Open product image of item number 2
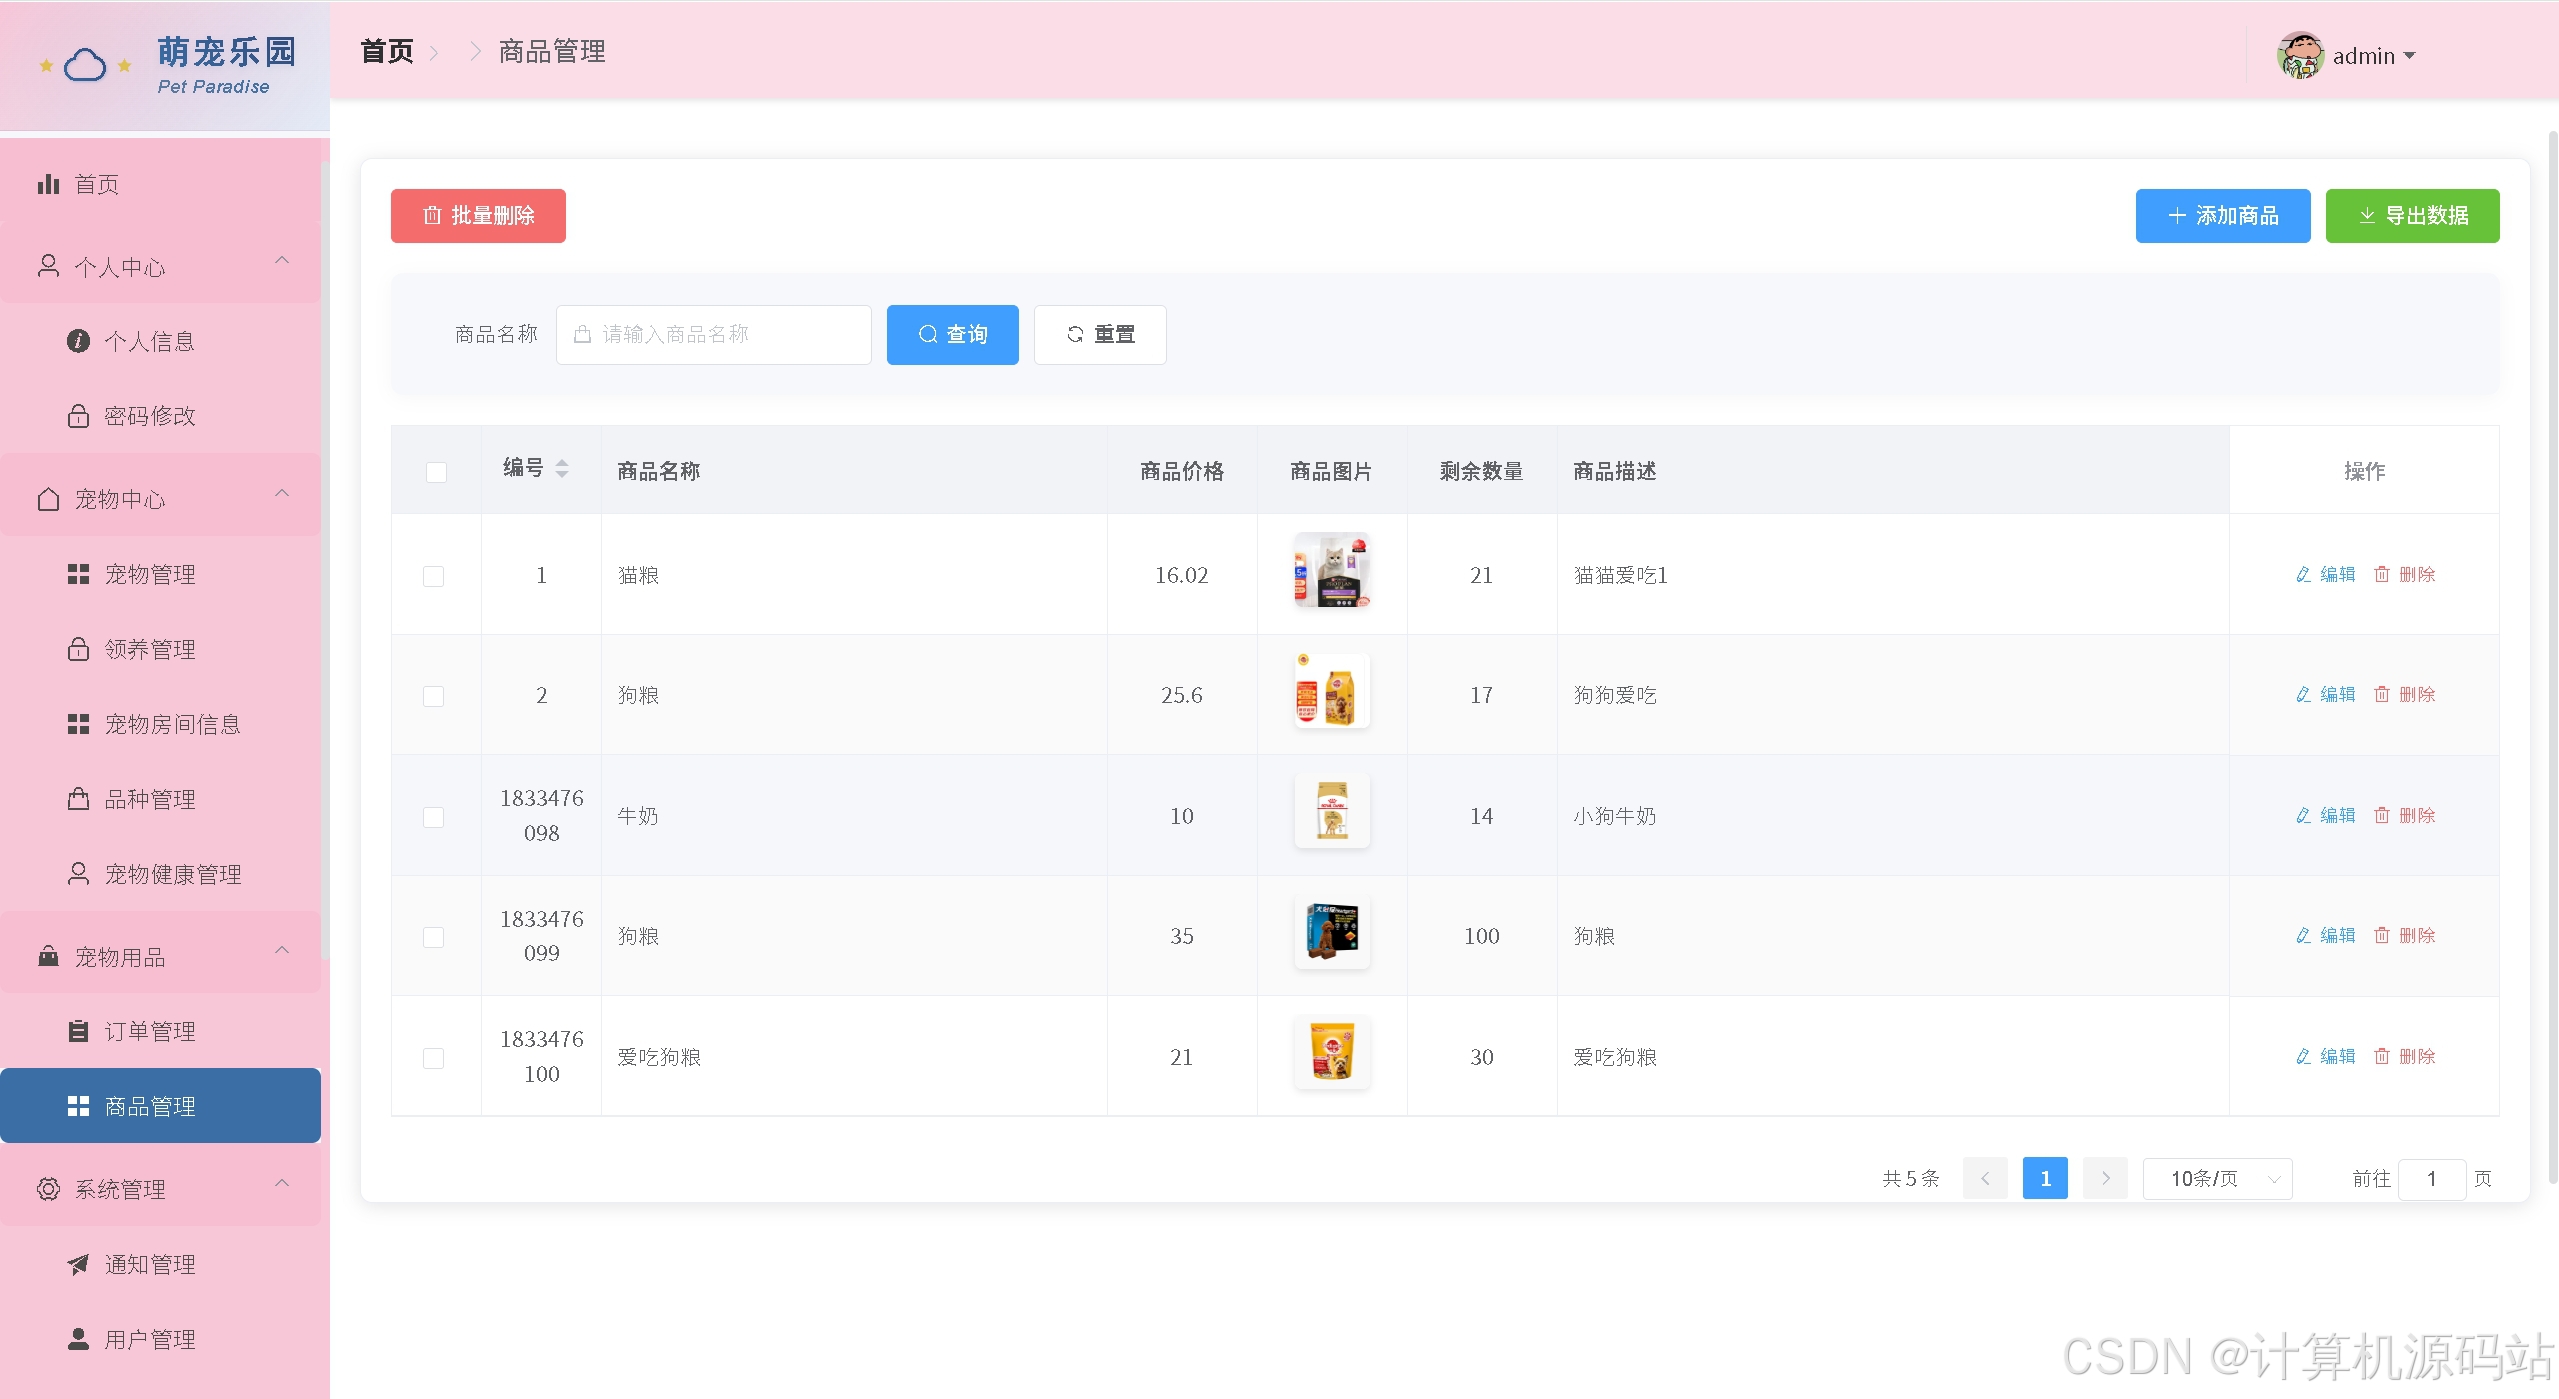Viewport: 2559px width, 1399px height. click(x=1331, y=691)
